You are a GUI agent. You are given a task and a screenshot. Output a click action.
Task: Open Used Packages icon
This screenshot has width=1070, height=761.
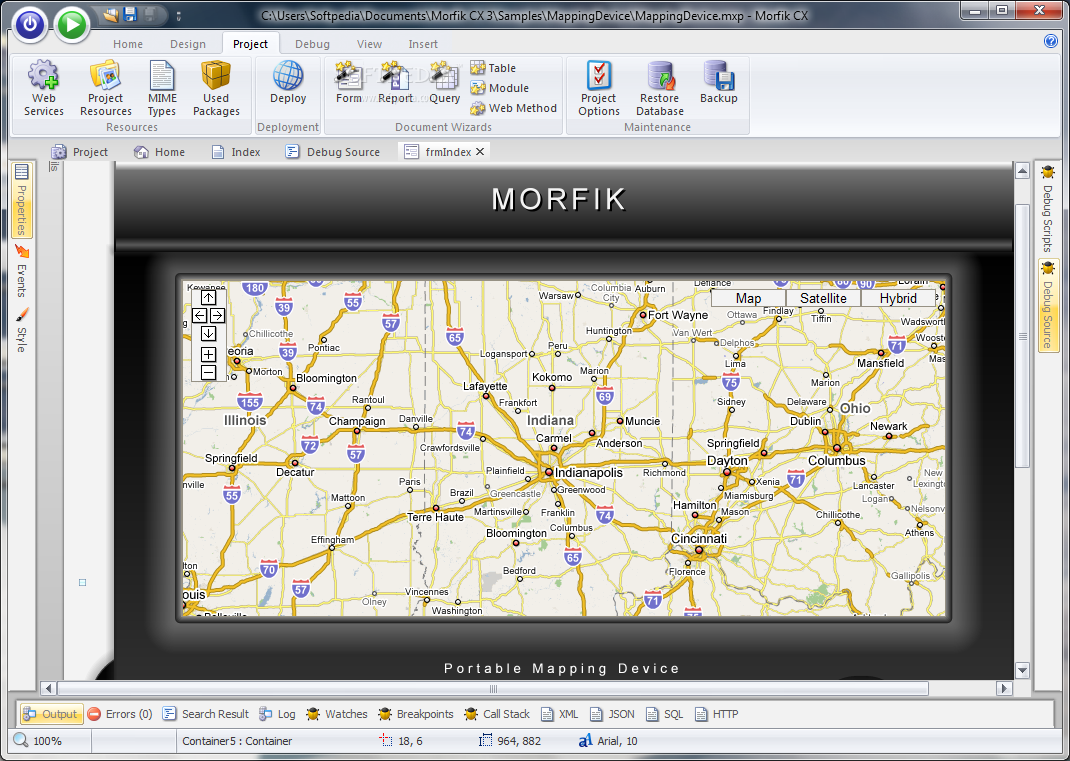pyautogui.click(x=216, y=89)
